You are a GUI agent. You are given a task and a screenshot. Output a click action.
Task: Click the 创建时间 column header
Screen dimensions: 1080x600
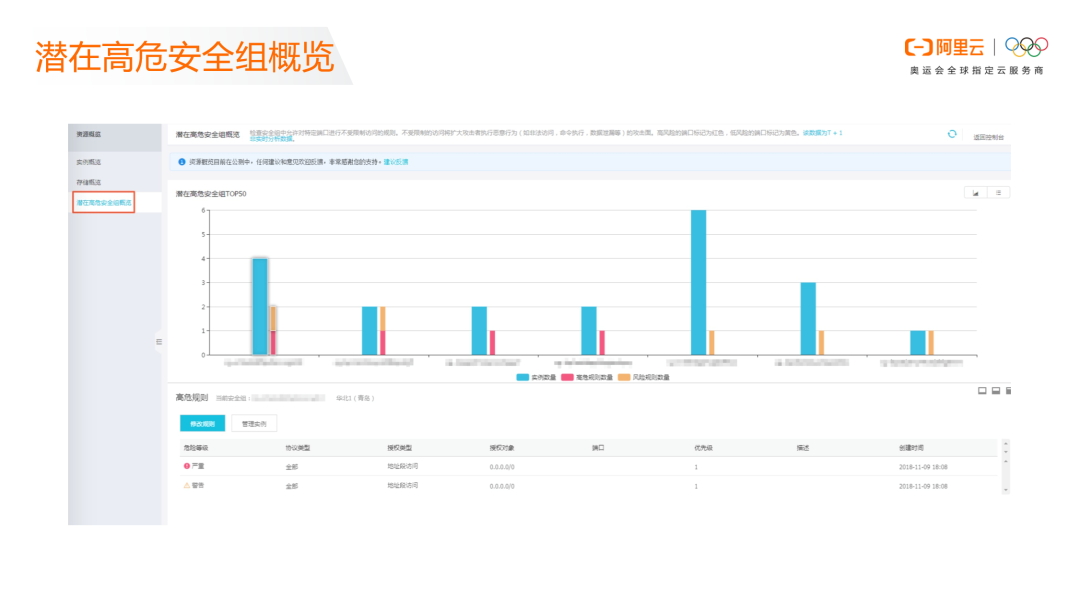(911, 448)
